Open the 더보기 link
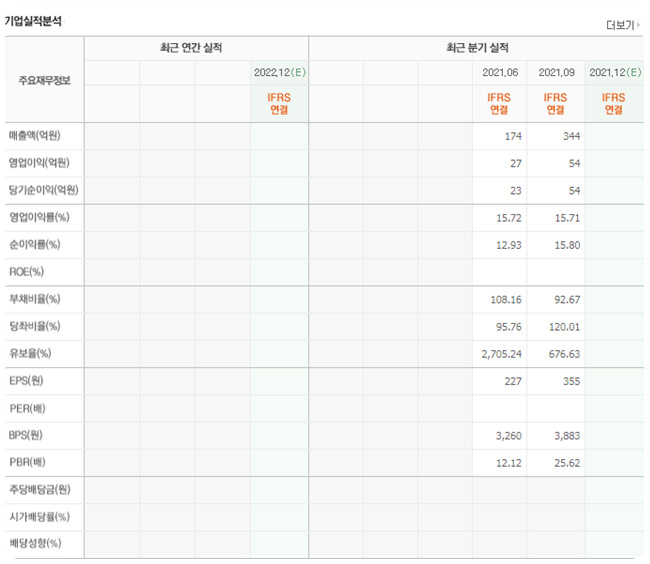This screenshot has height=564, width=650. coord(622,25)
